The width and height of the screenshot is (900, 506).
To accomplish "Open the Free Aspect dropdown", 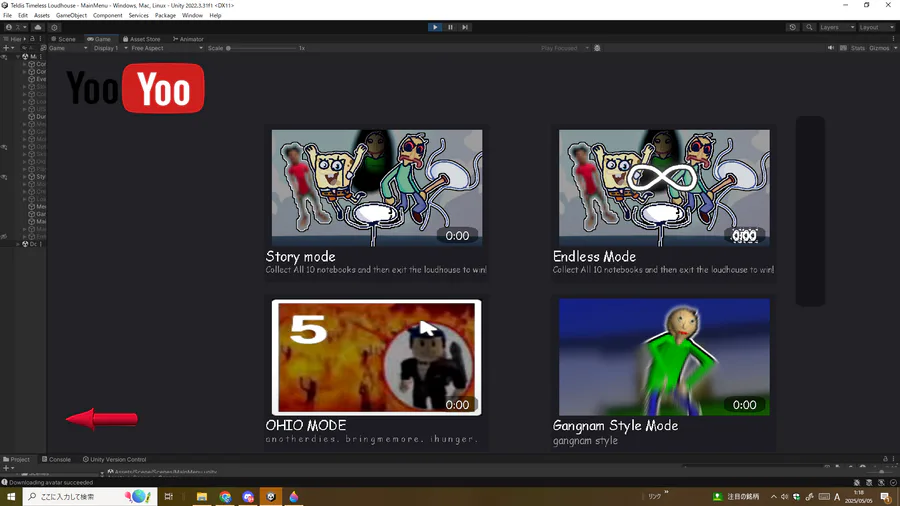I will coord(166,48).
